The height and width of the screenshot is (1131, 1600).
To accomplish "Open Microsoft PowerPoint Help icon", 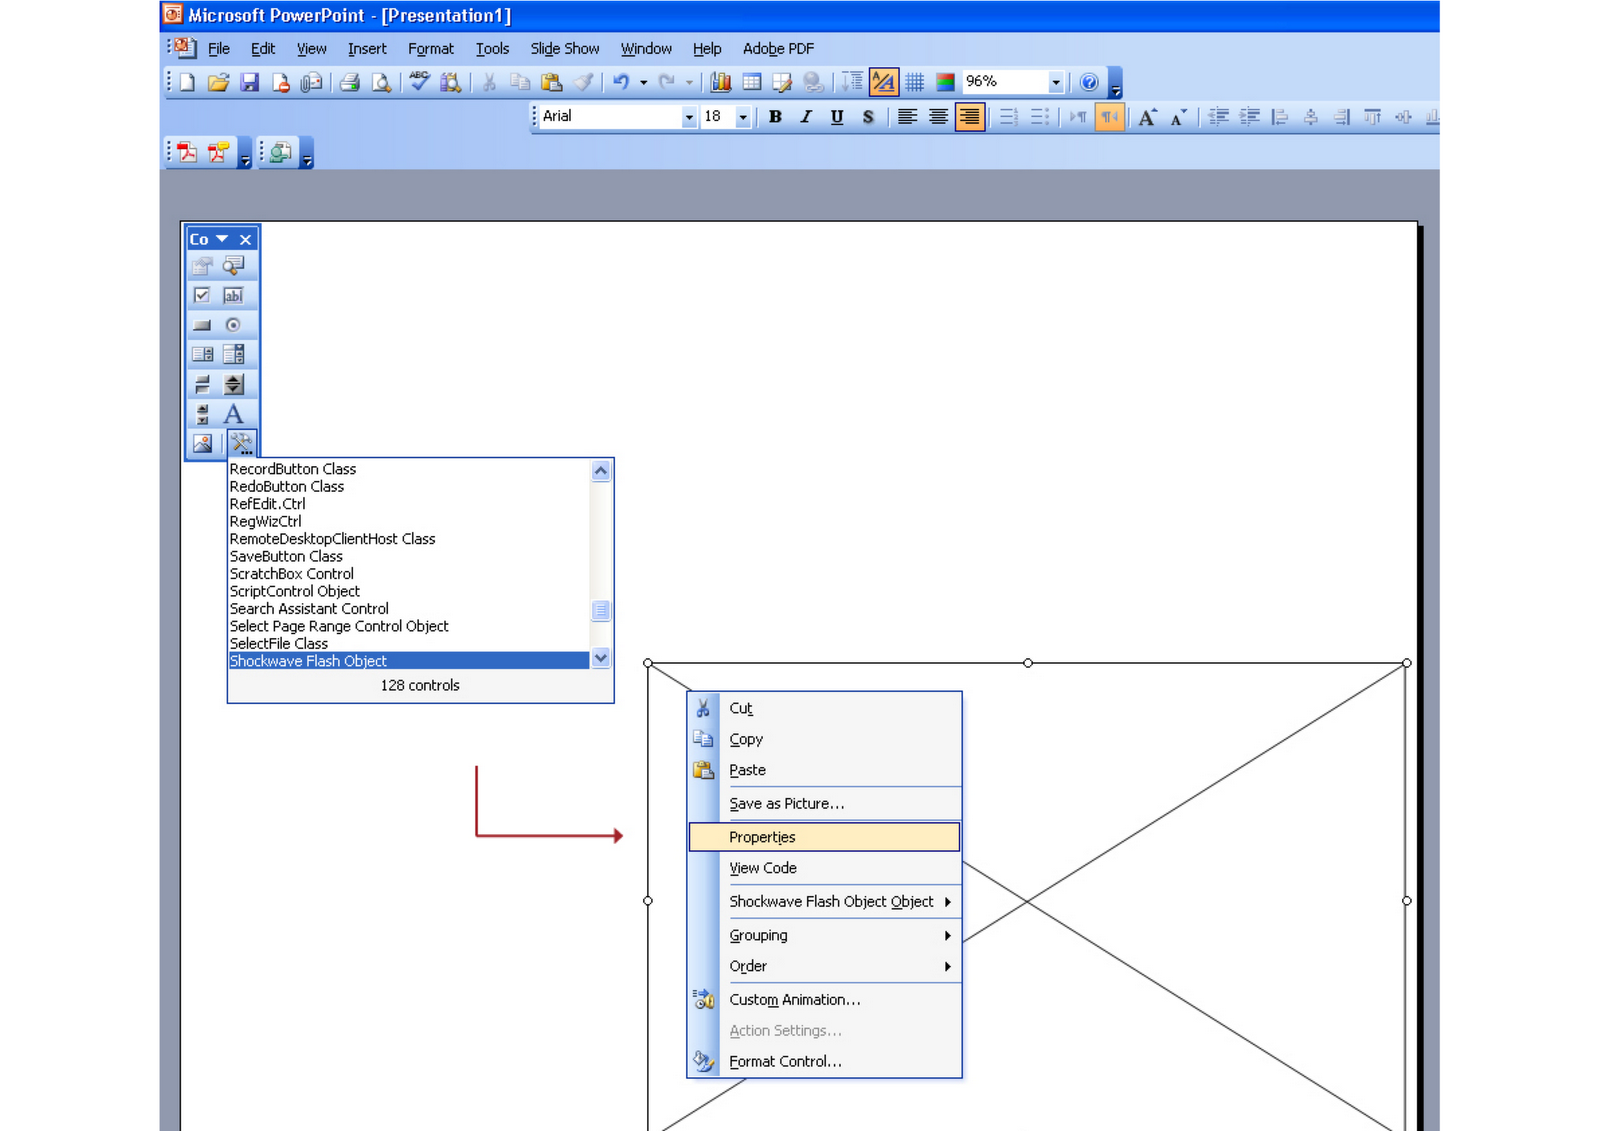I will pos(1089,82).
